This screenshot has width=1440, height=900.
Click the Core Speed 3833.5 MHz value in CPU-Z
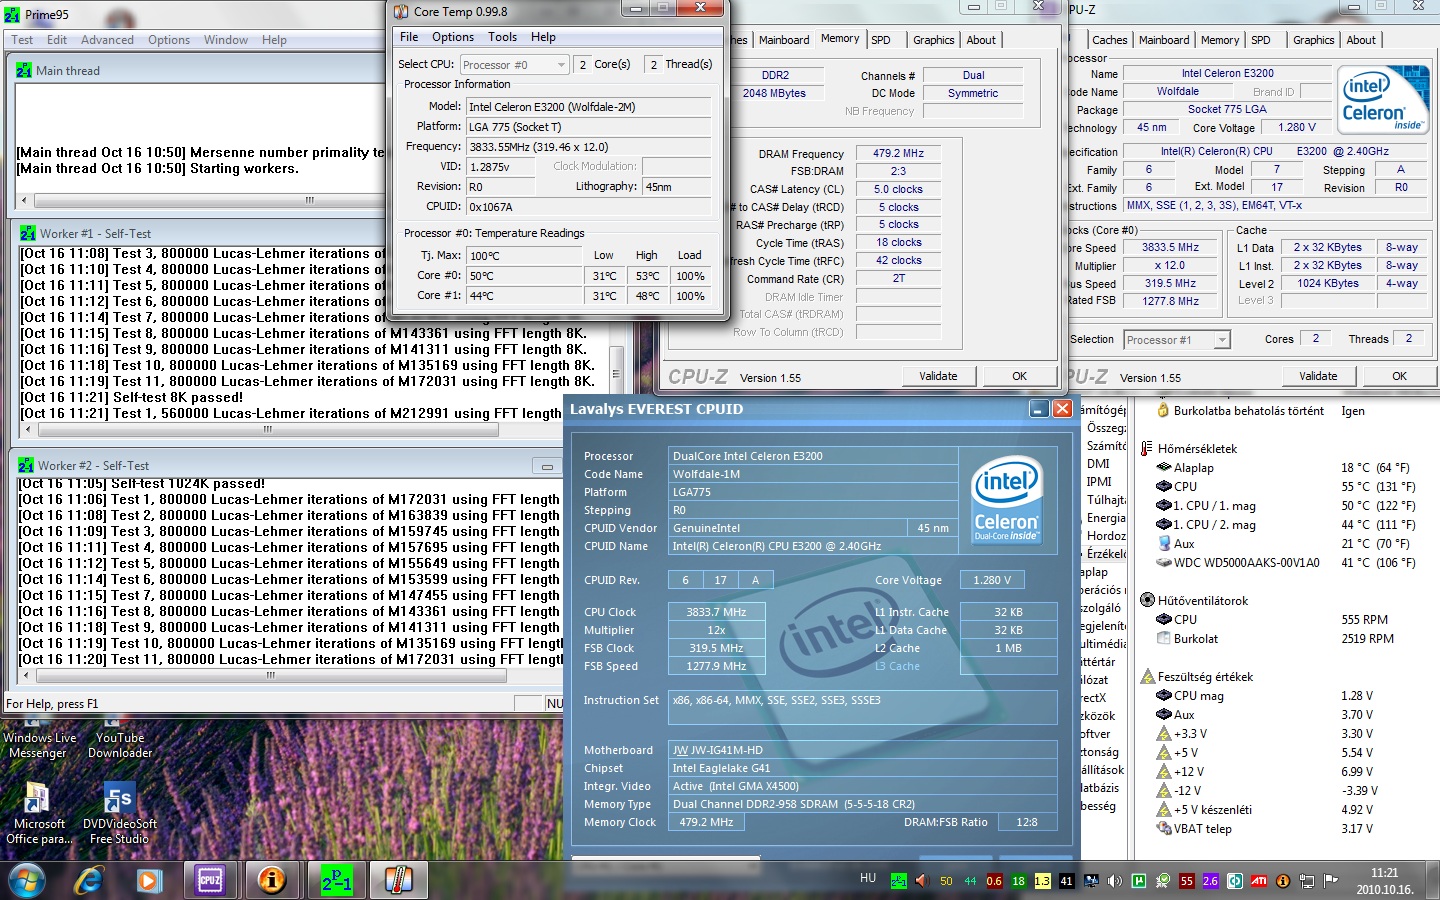click(1170, 247)
